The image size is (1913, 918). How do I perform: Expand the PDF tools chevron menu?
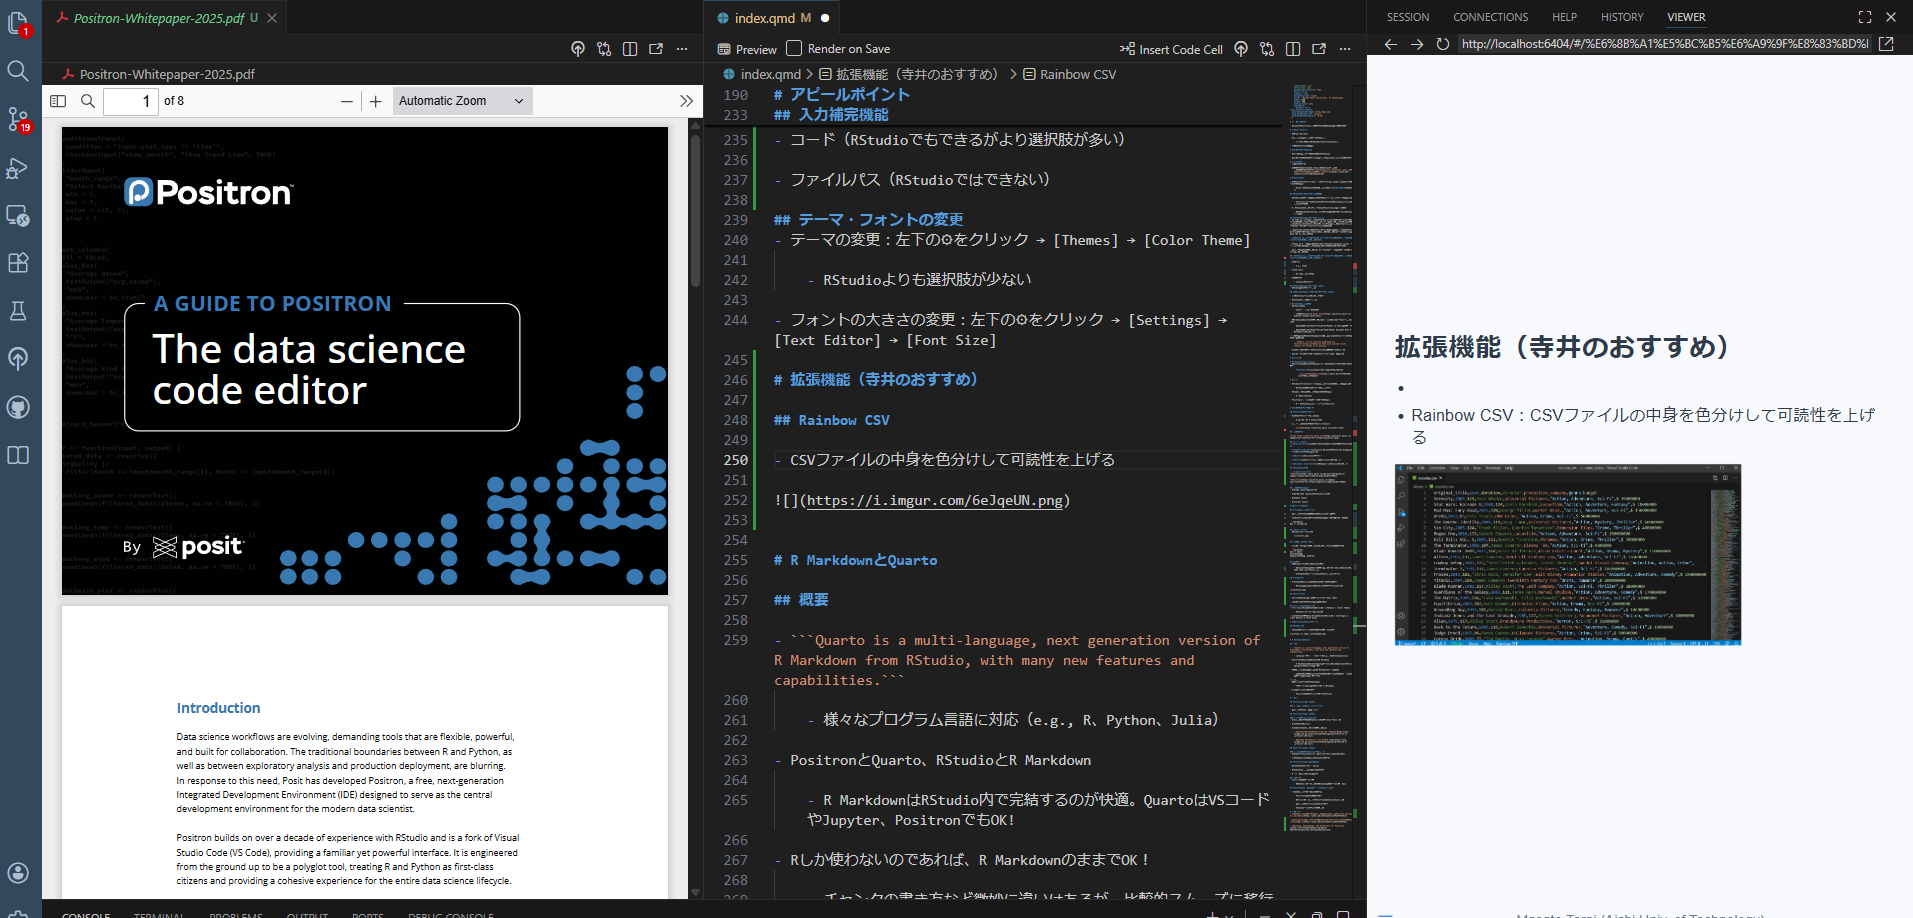click(x=686, y=101)
